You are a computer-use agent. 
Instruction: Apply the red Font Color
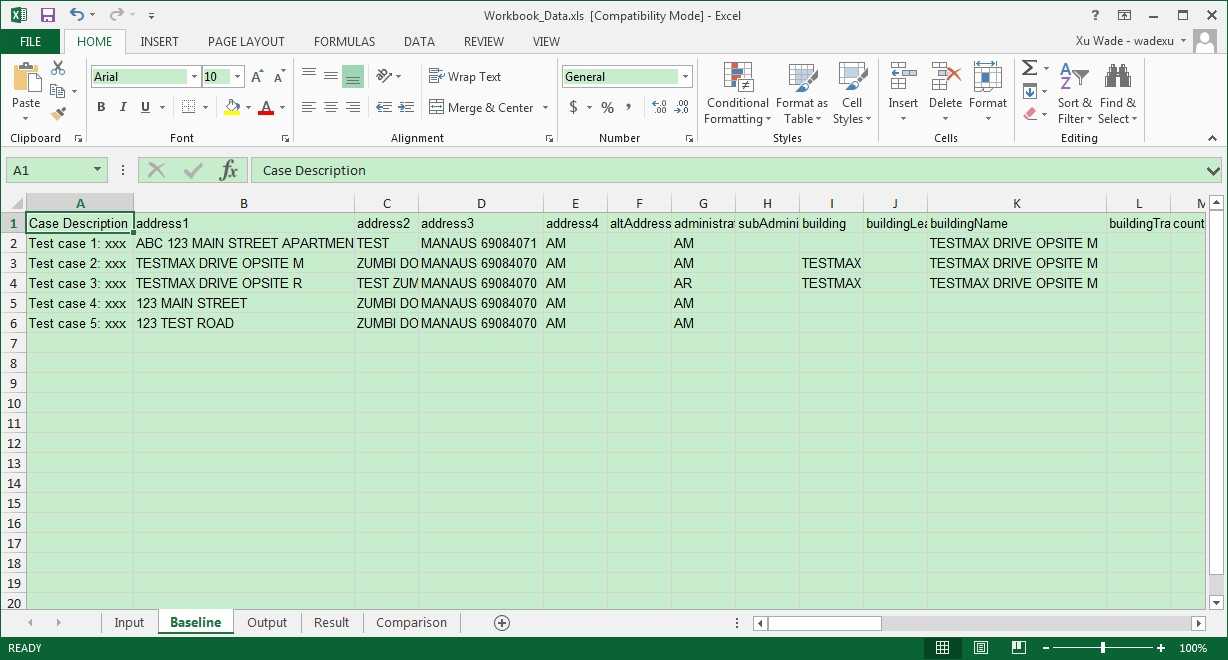tap(266, 107)
